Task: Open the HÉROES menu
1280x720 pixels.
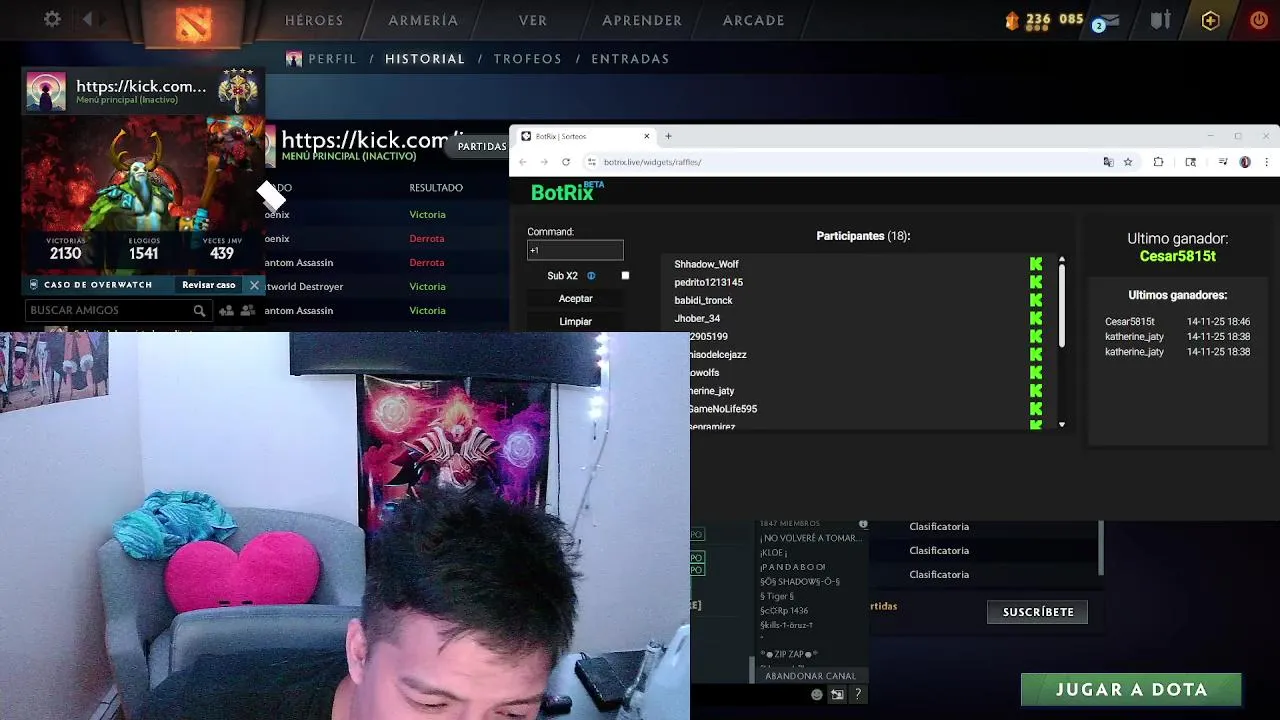Action: coord(314,20)
